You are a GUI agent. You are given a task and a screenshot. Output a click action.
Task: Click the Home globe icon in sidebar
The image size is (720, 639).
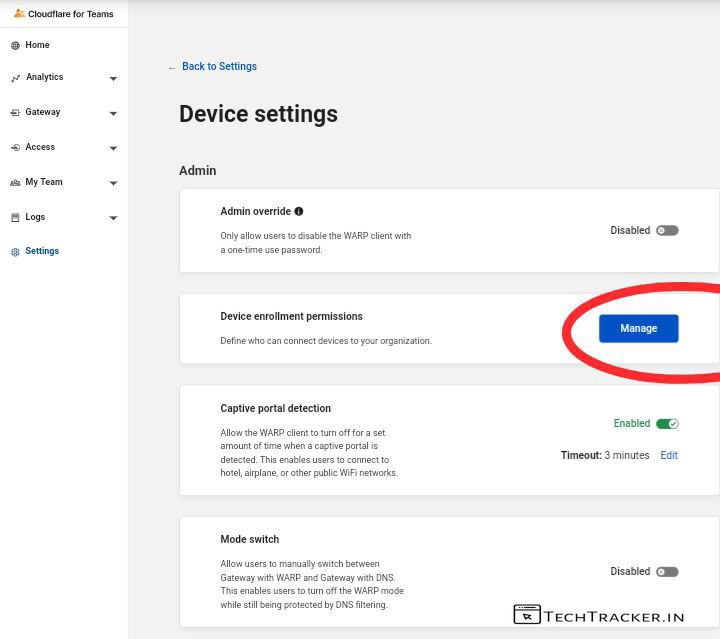click(15, 46)
